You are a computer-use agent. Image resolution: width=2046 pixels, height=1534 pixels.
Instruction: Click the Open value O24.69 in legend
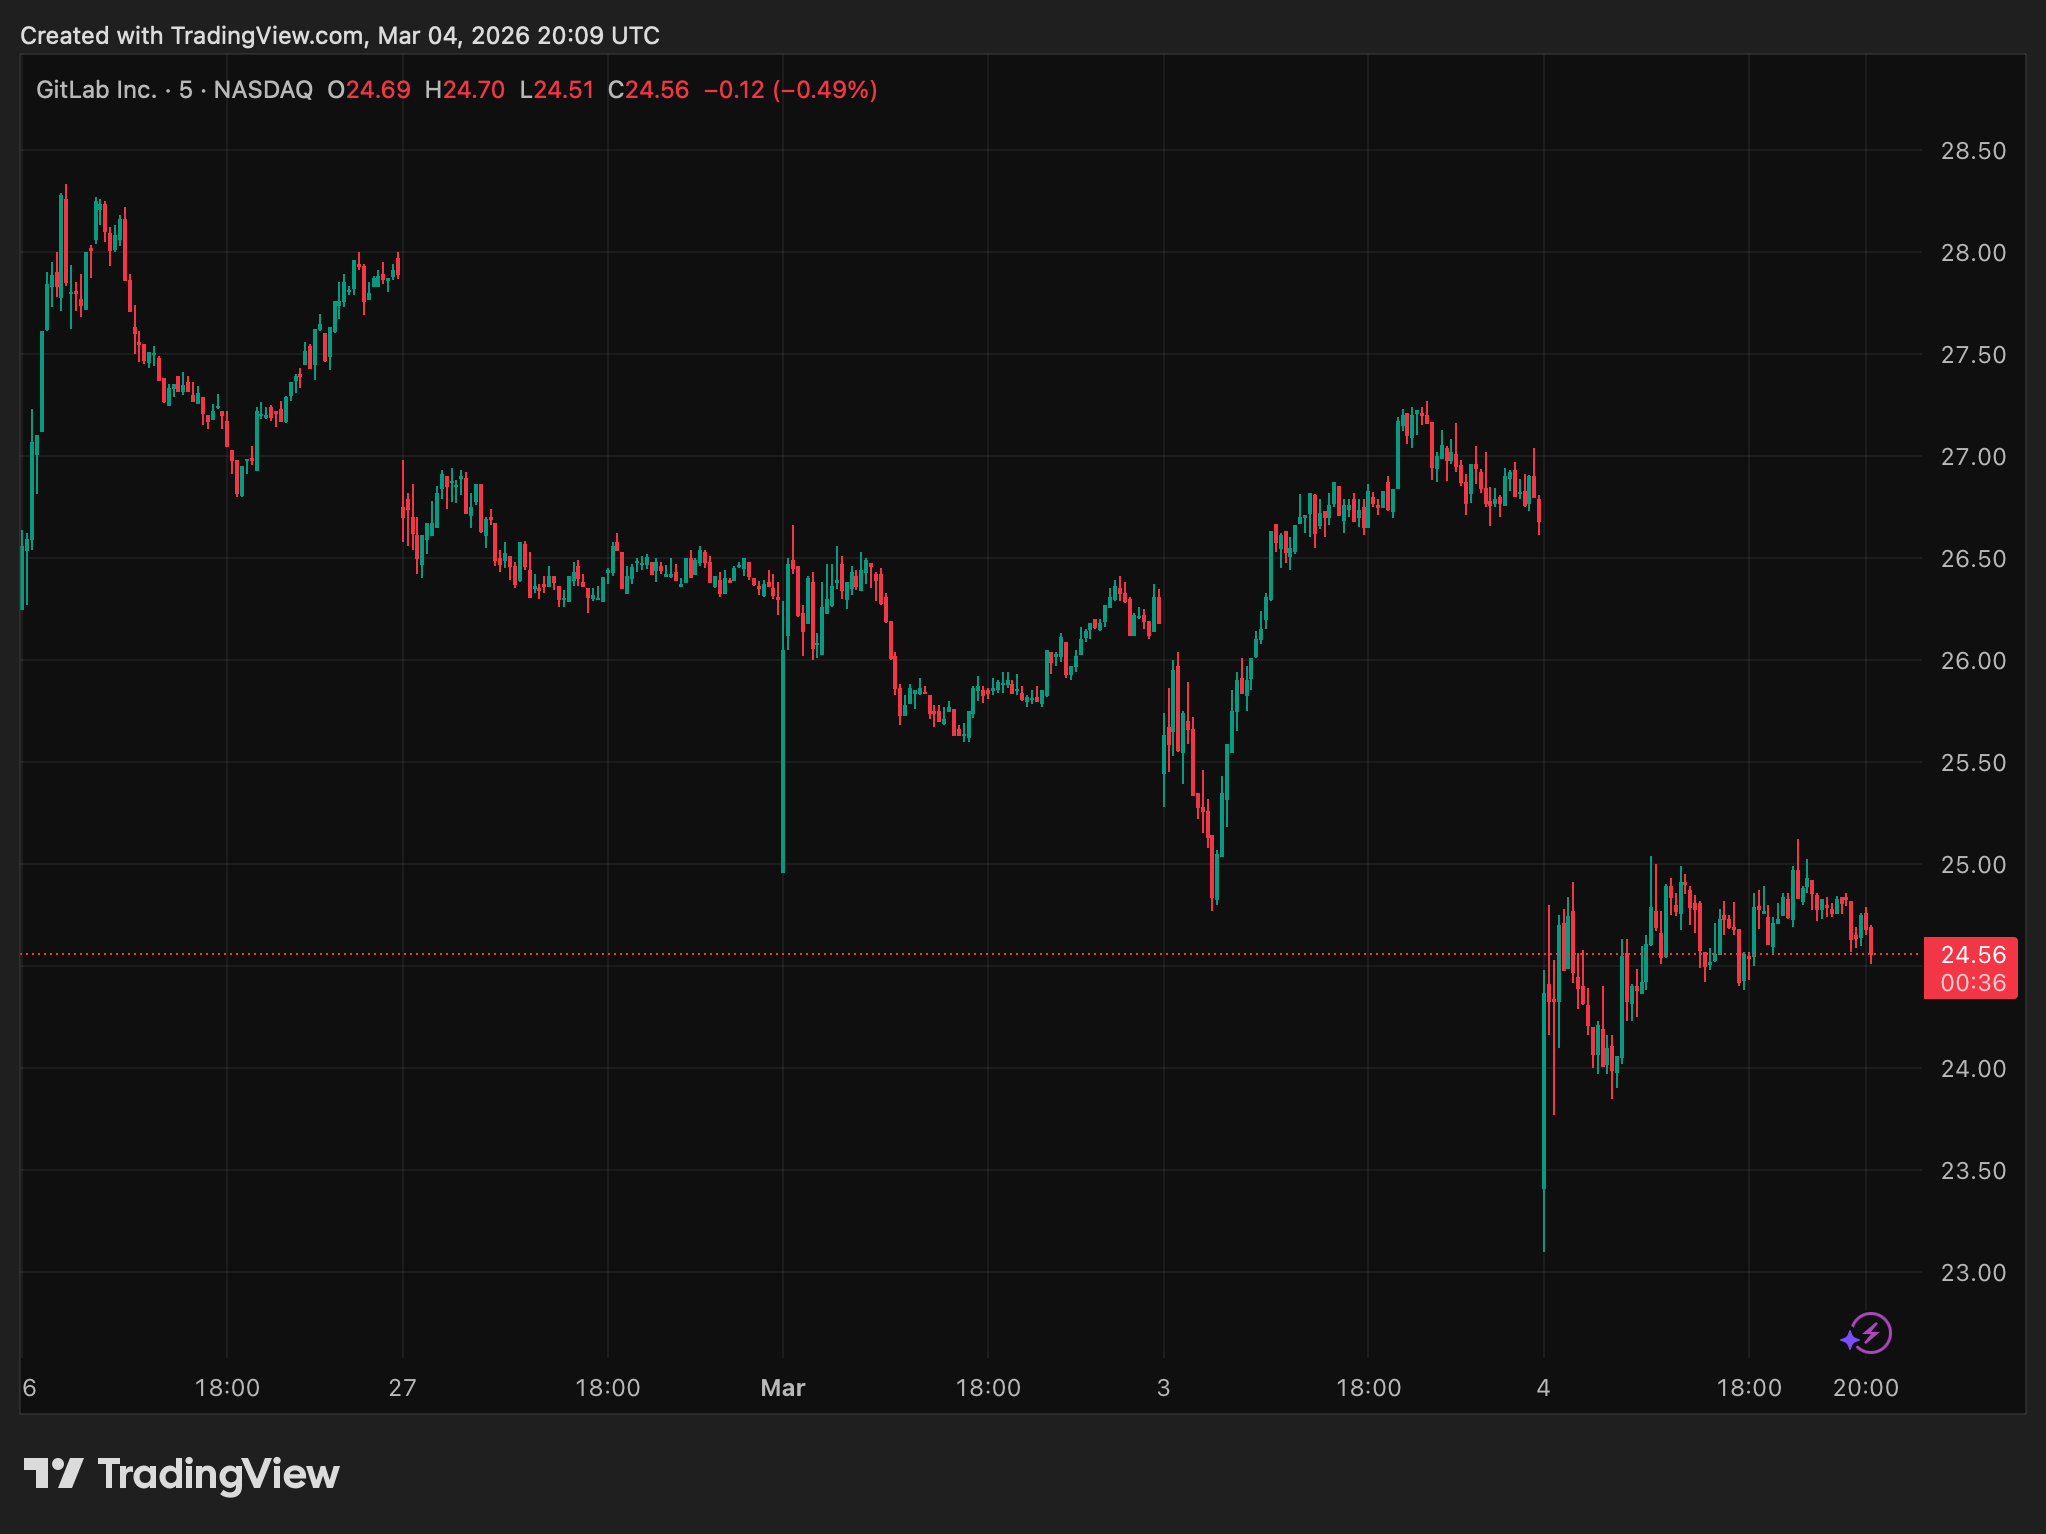coord(369,90)
